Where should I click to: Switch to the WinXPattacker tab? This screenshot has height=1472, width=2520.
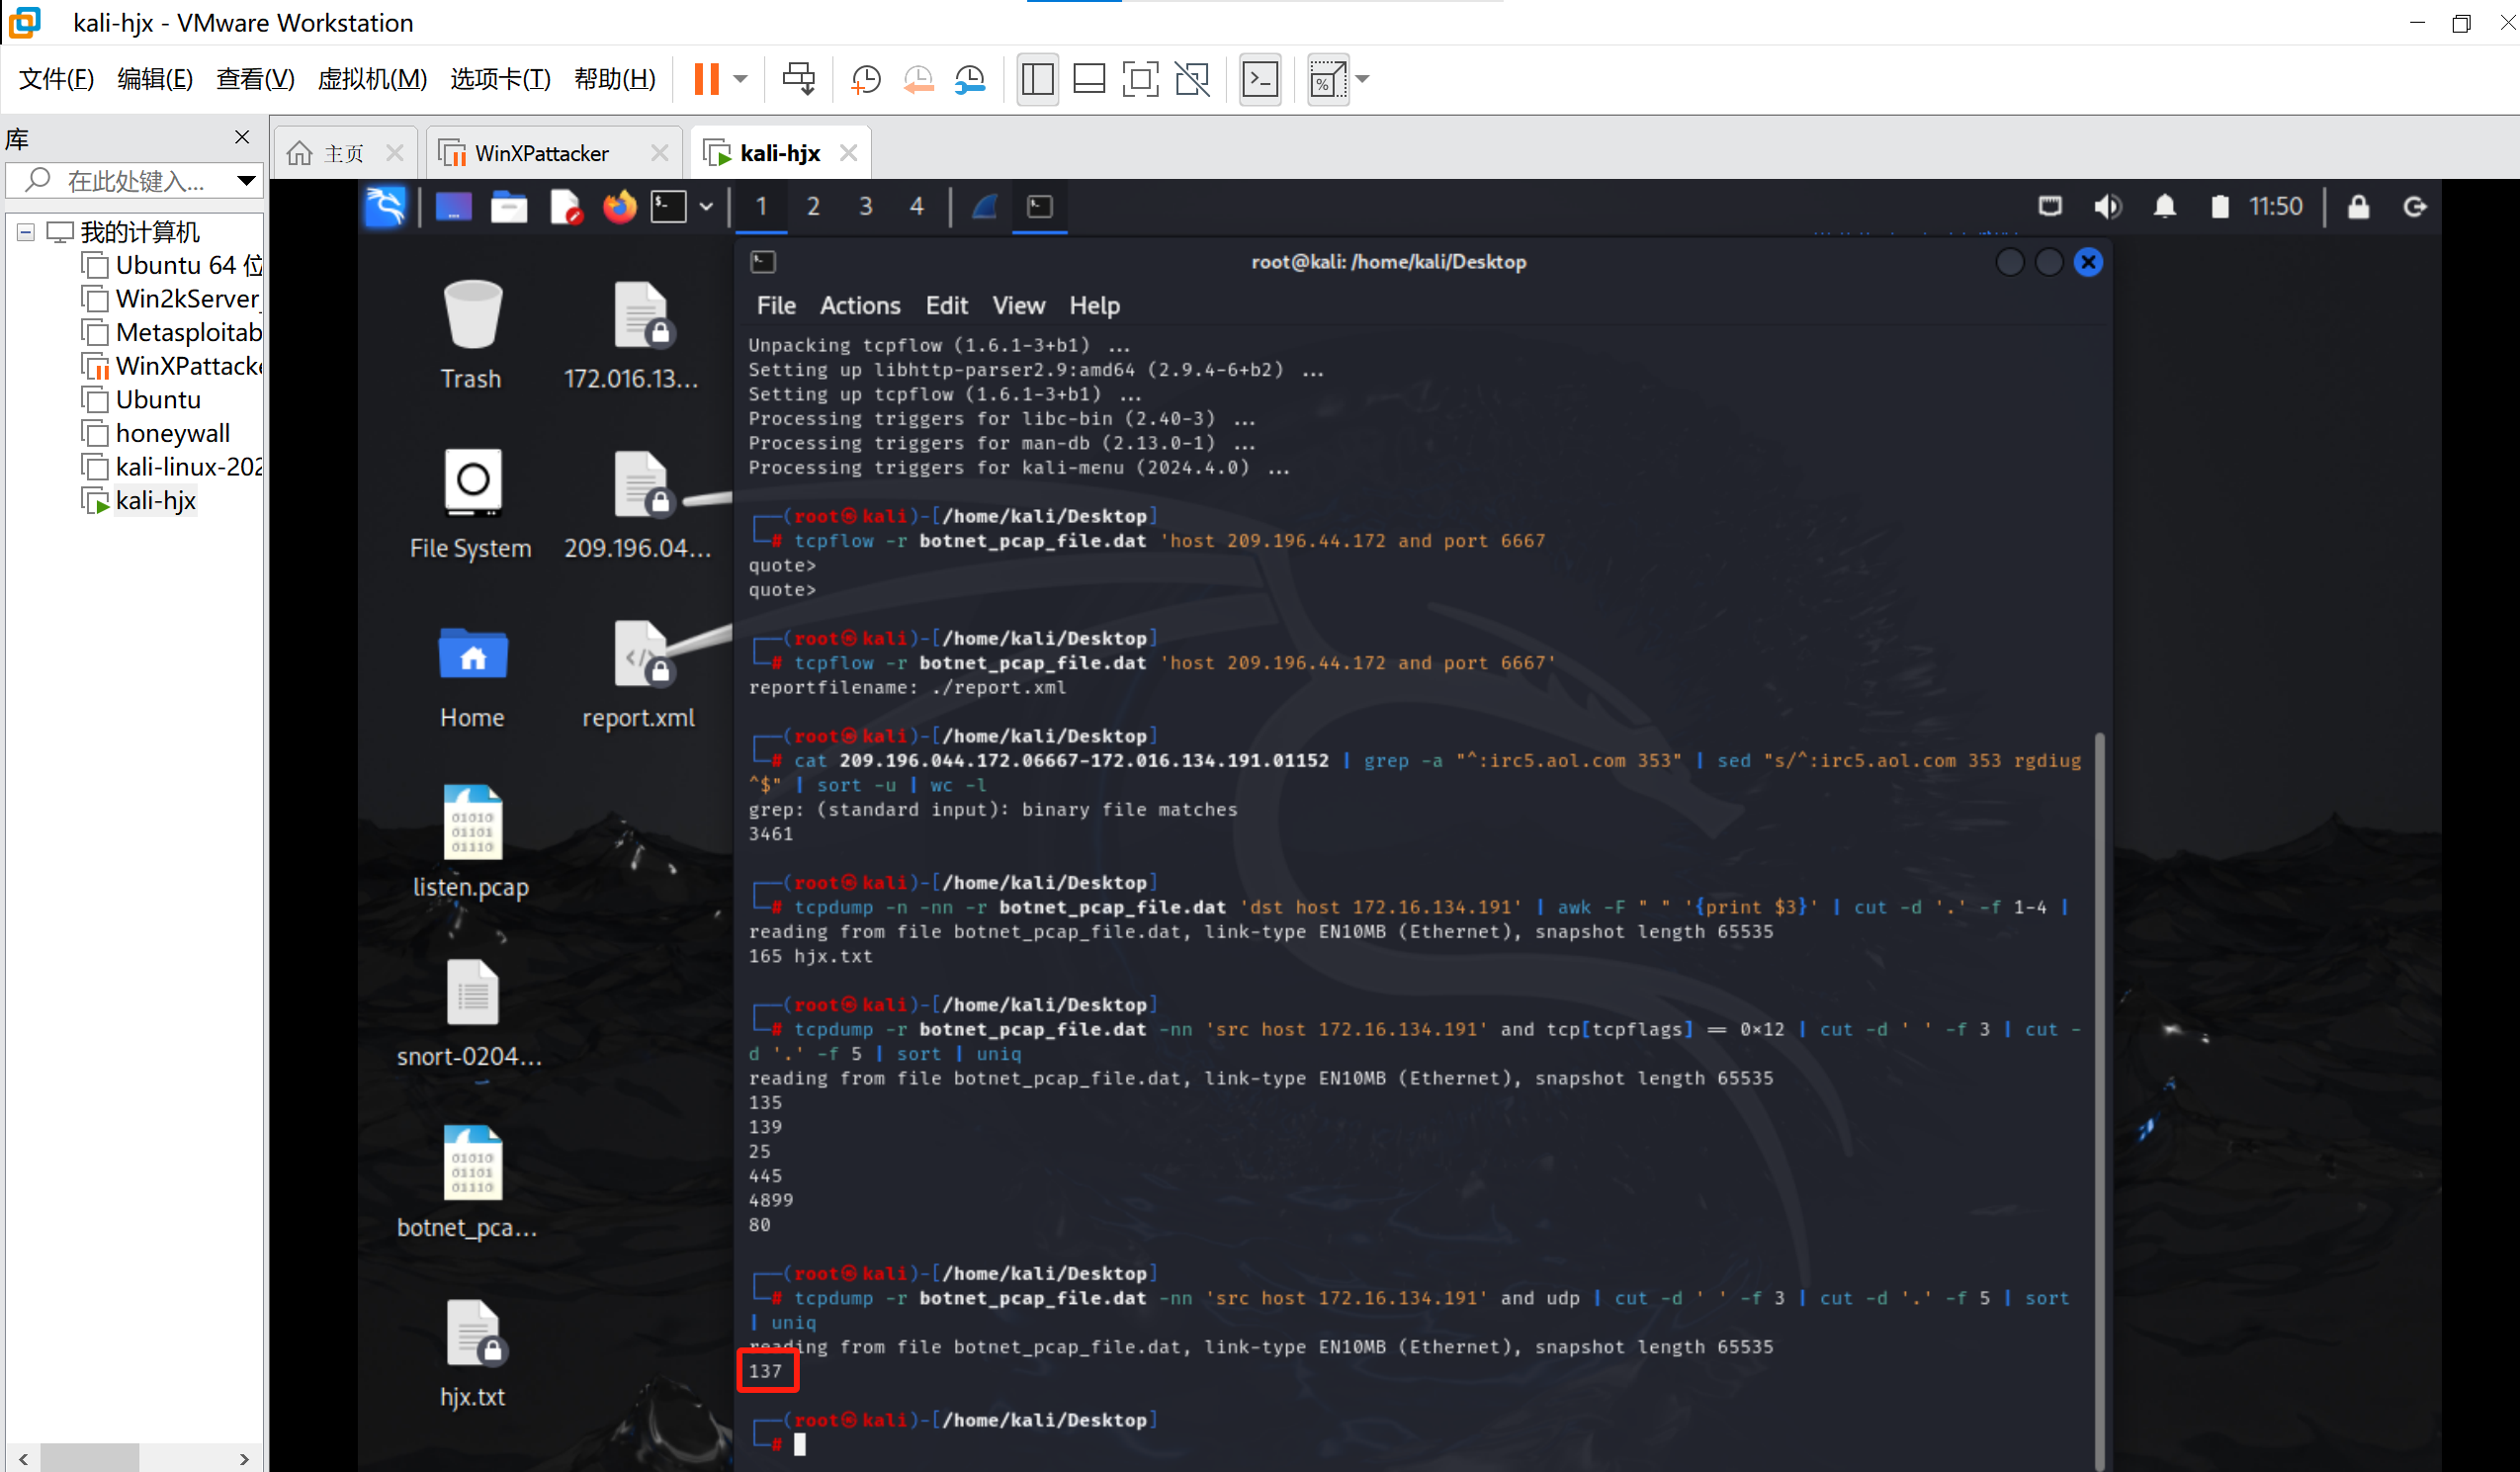541,153
